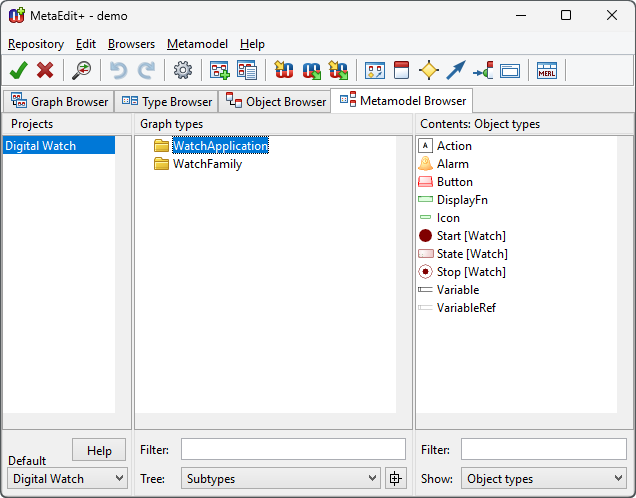Select the WatchFamily graph type

point(207,164)
